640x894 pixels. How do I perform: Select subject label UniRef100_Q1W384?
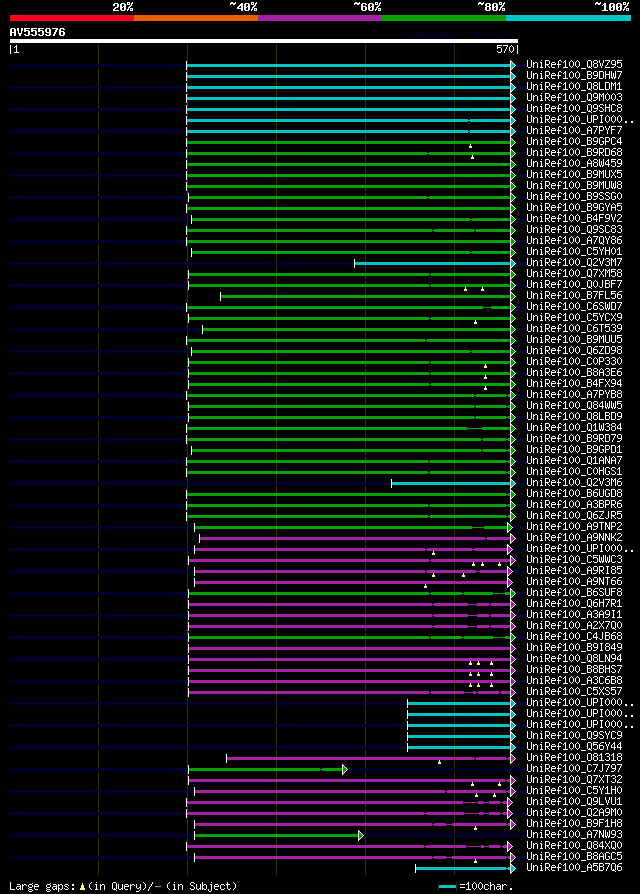click(x=574, y=428)
